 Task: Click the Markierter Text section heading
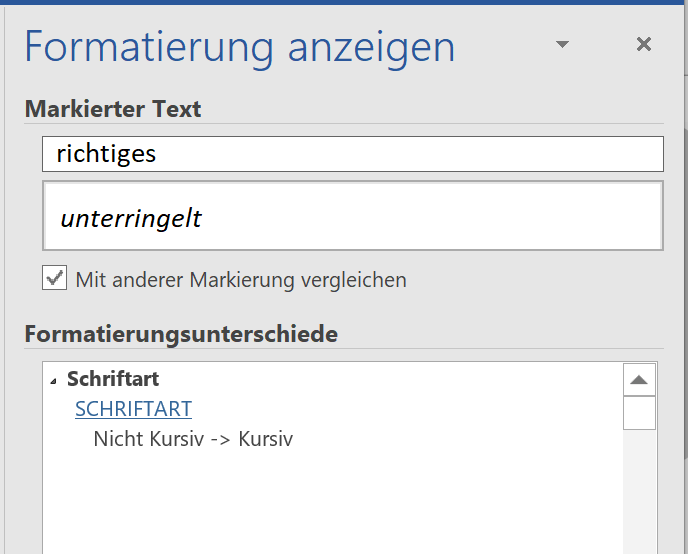pos(113,108)
